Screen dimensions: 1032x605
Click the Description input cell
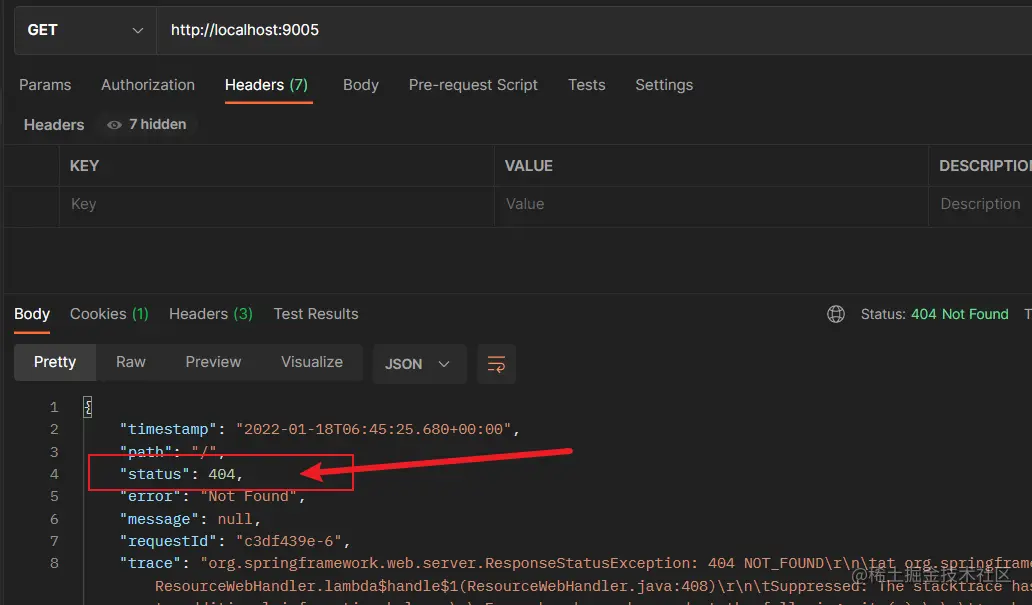[x=981, y=207]
